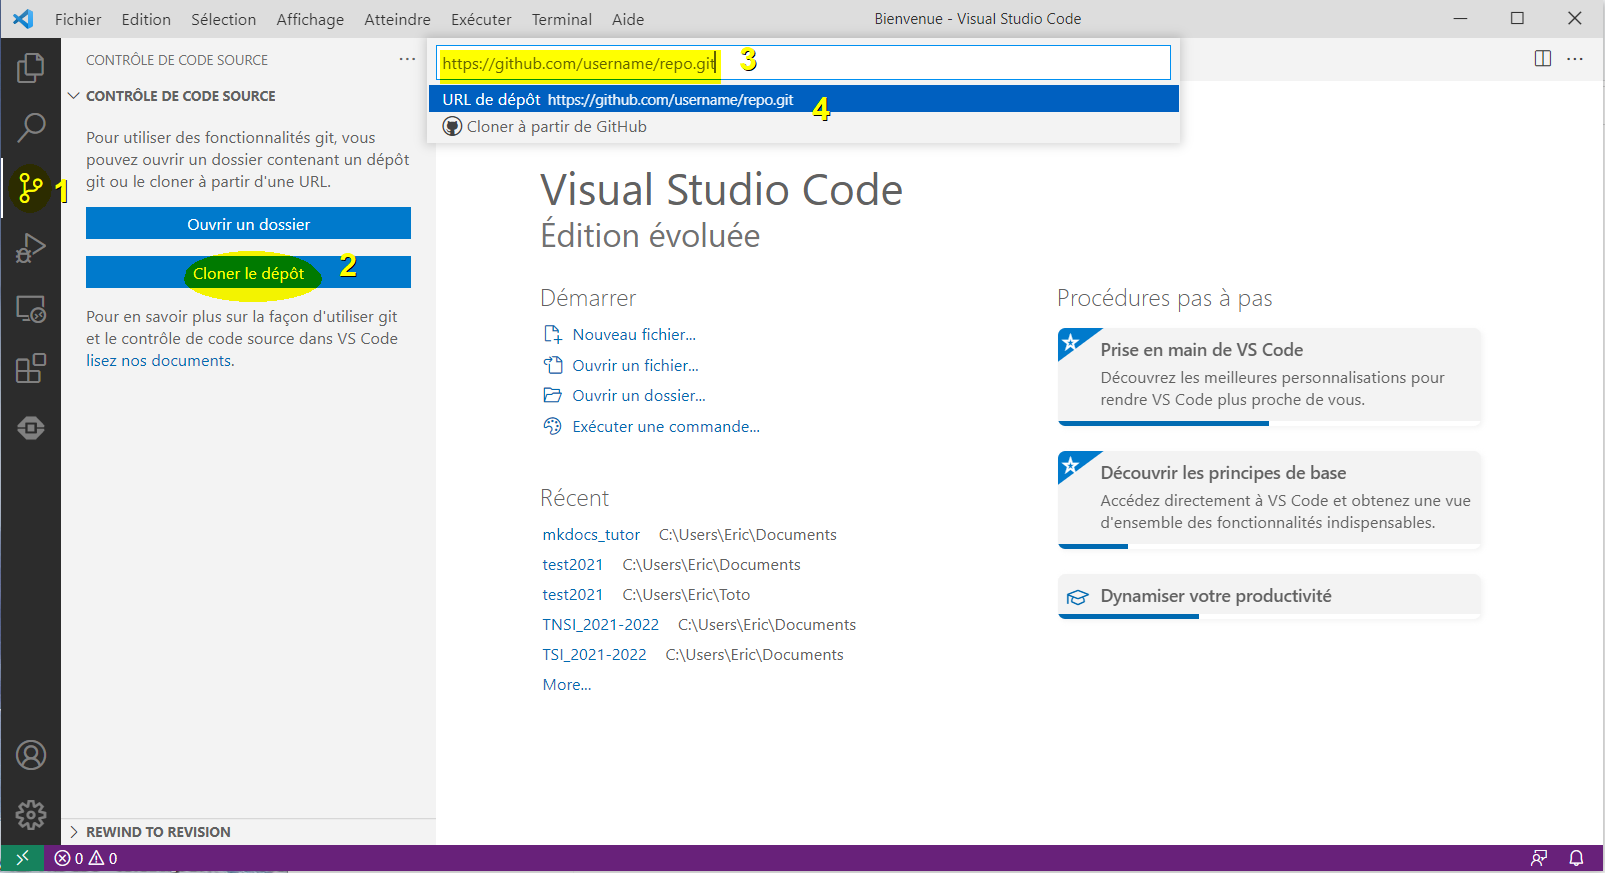Viewport: 1605px width, 873px height.
Task: Open Dynamiser votre productivité walkthrough
Action: 1269,596
